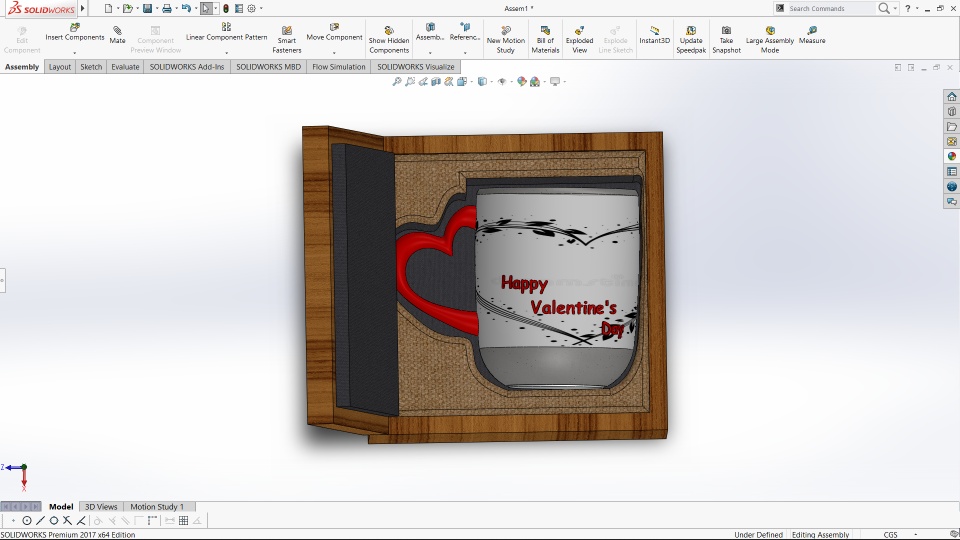Expand the Linear Component Pattern dropdown arrow
The width and height of the screenshot is (960, 540).
click(226, 52)
